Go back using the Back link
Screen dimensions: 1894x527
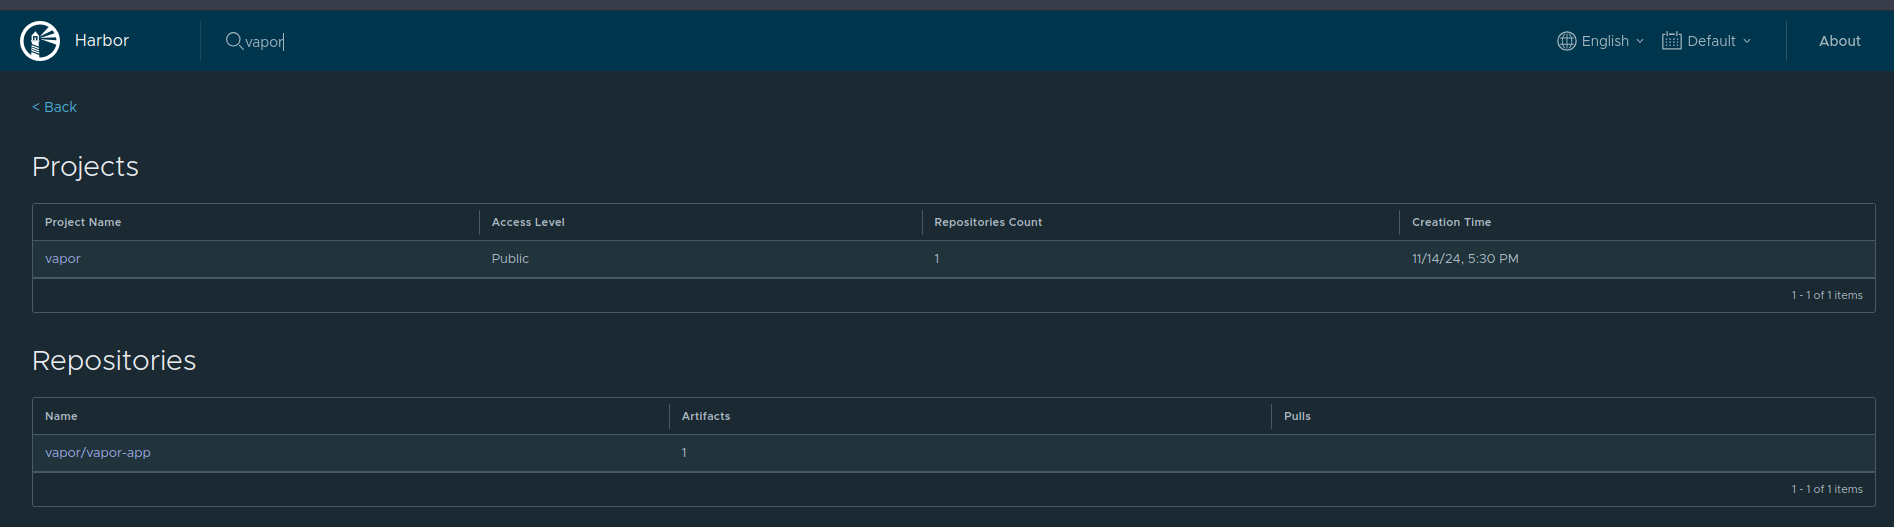pyautogui.click(x=54, y=107)
